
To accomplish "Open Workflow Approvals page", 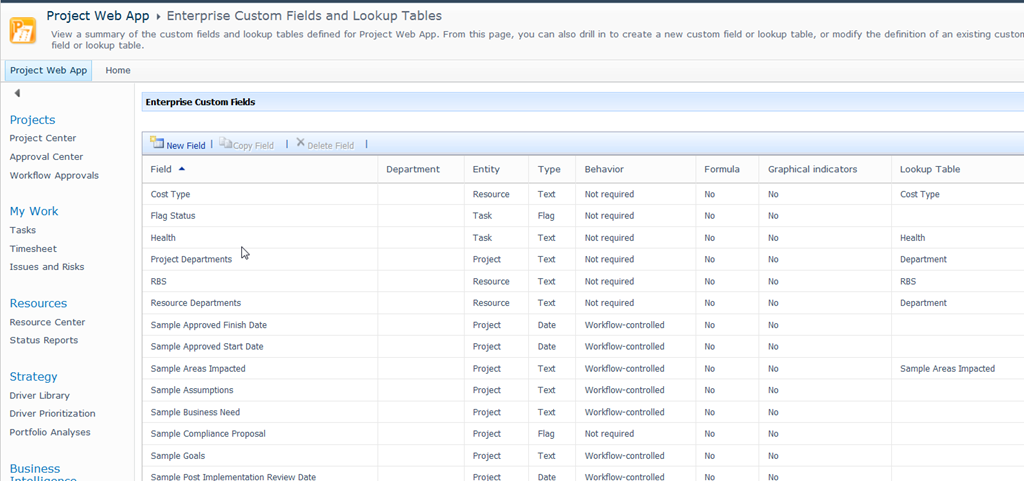I will pyautogui.click(x=54, y=176).
